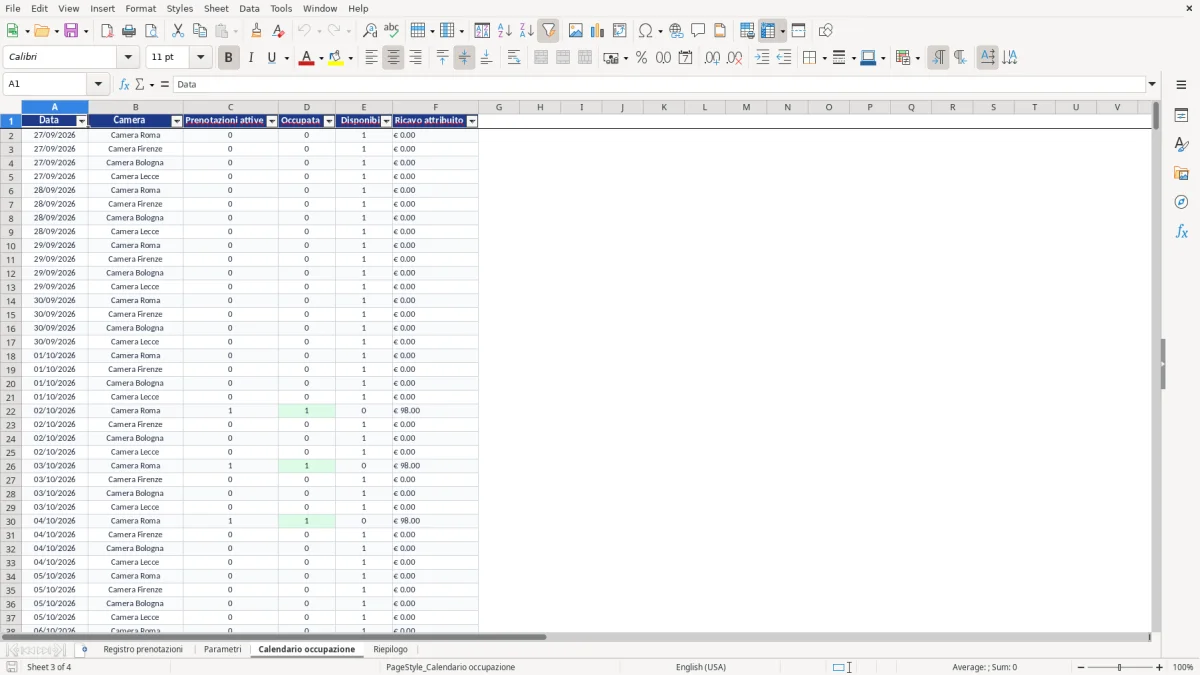The height and width of the screenshot is (675, 1200).
Task: Open Occupata column filter dropdown
Action: point(329,121)
